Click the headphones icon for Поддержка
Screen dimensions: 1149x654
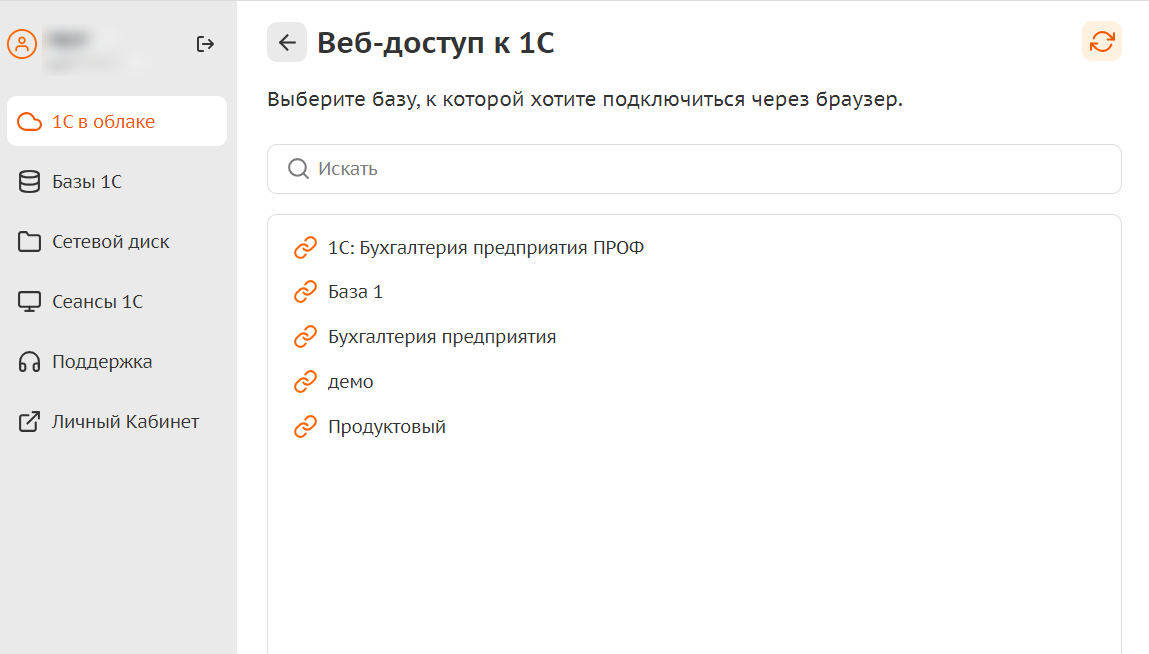tap(30, 362)
